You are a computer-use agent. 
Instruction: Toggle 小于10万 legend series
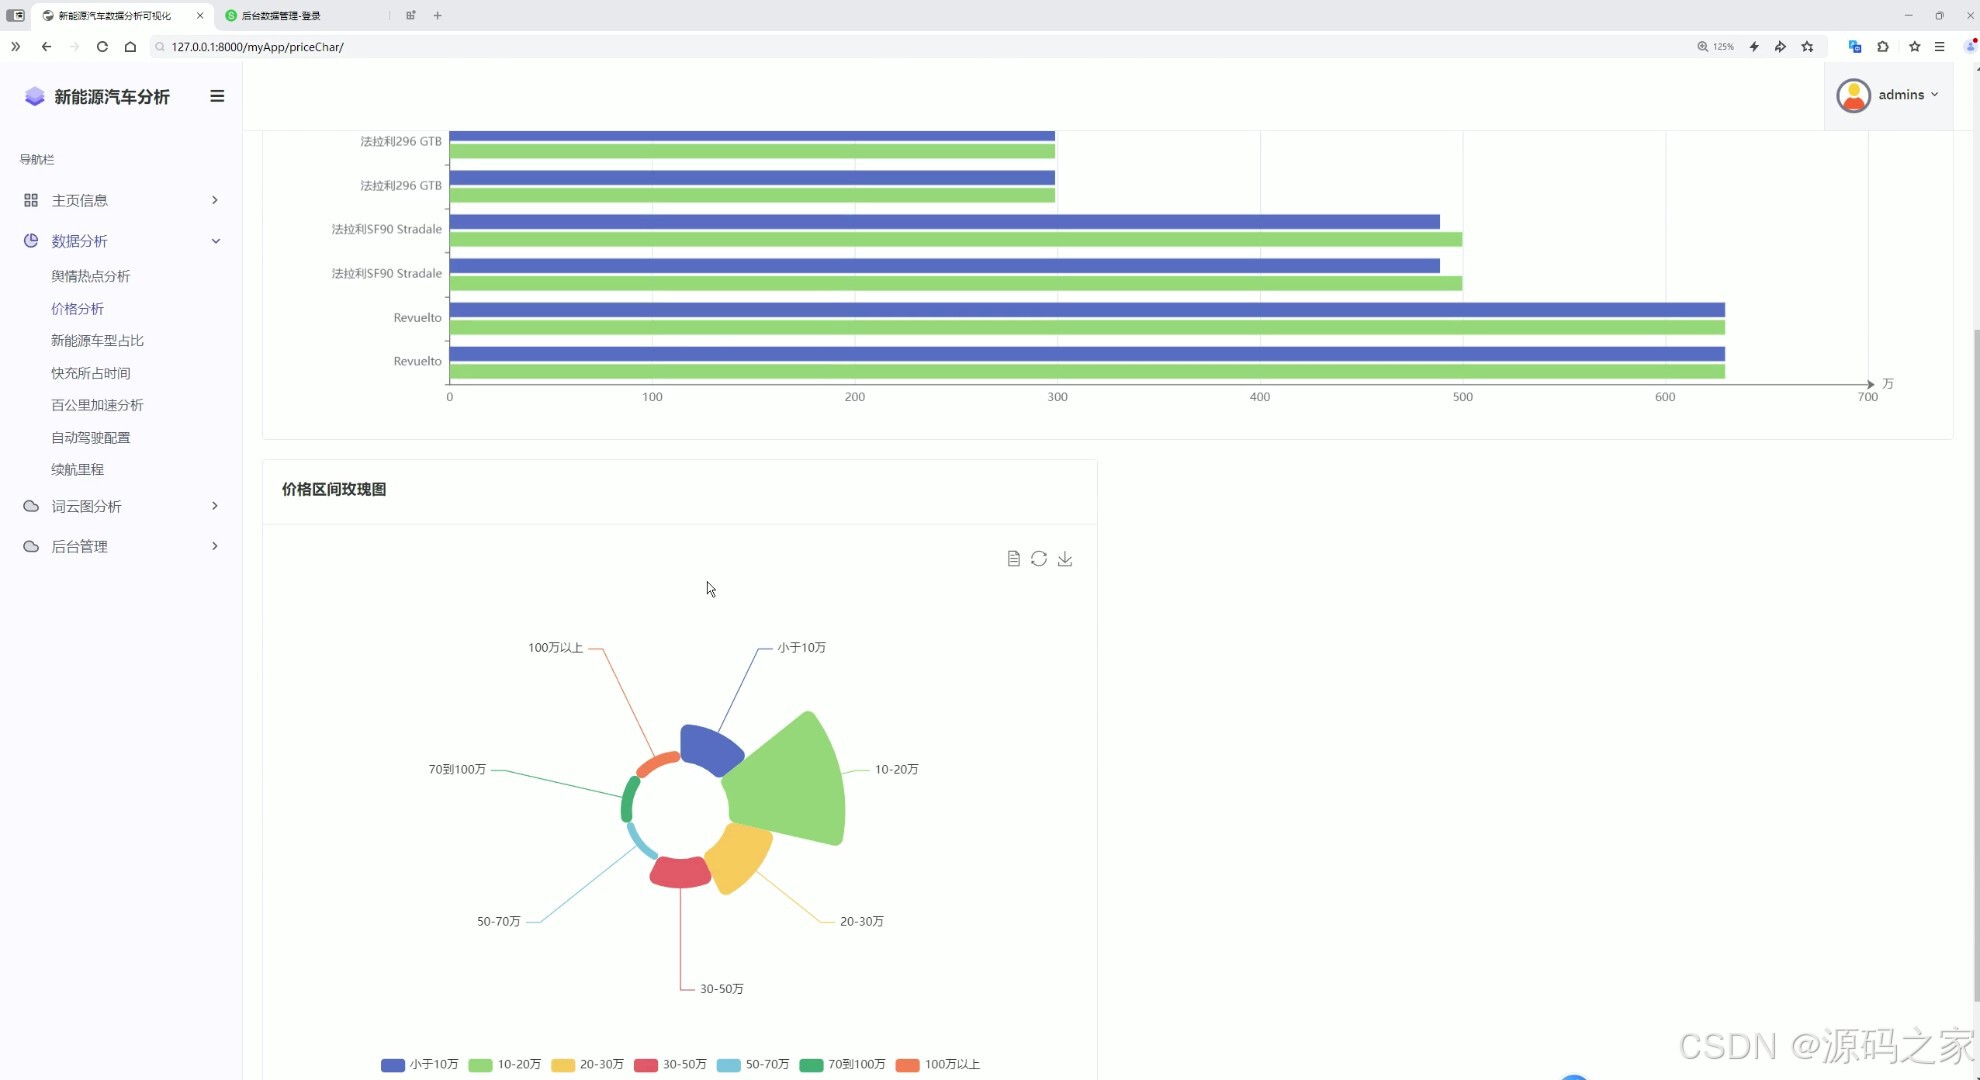[x=420, y=1064]
